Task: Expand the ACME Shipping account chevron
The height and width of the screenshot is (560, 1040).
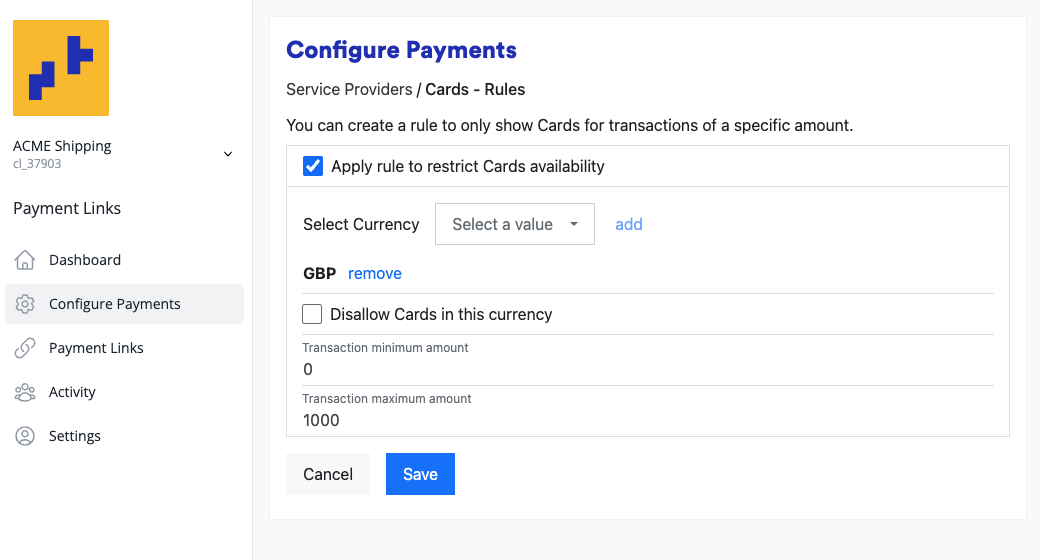Action: click(228, 154)
